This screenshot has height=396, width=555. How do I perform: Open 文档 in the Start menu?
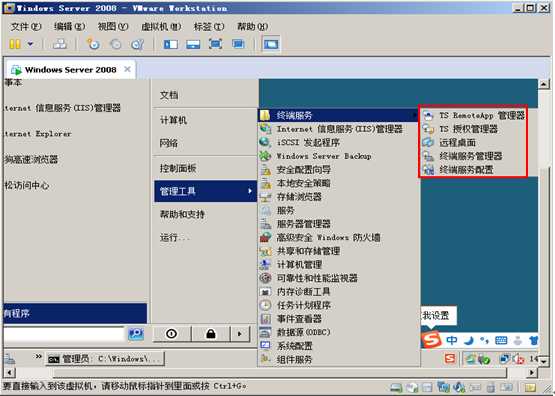coord(169,95)
